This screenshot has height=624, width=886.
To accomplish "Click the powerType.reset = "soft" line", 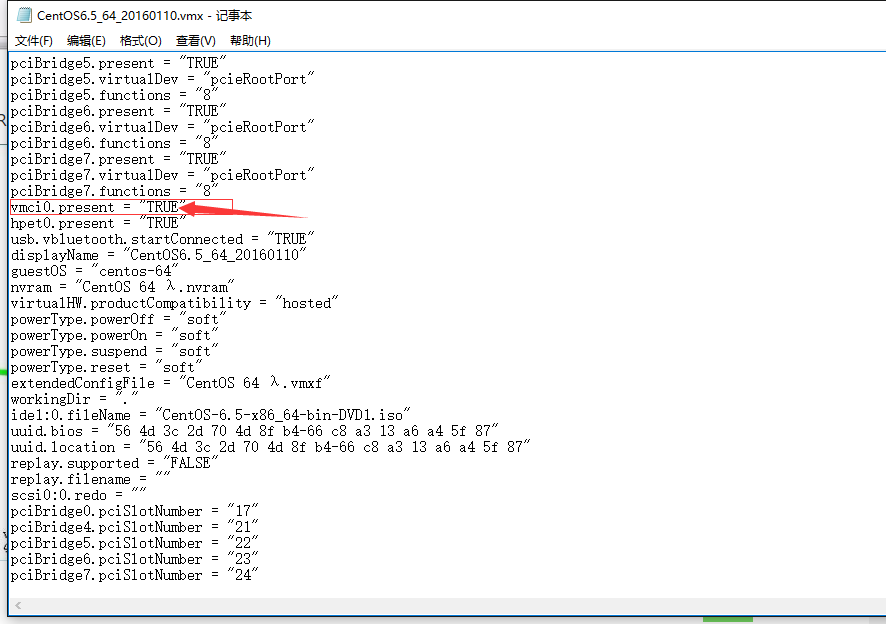I will (x=106, y=367).
